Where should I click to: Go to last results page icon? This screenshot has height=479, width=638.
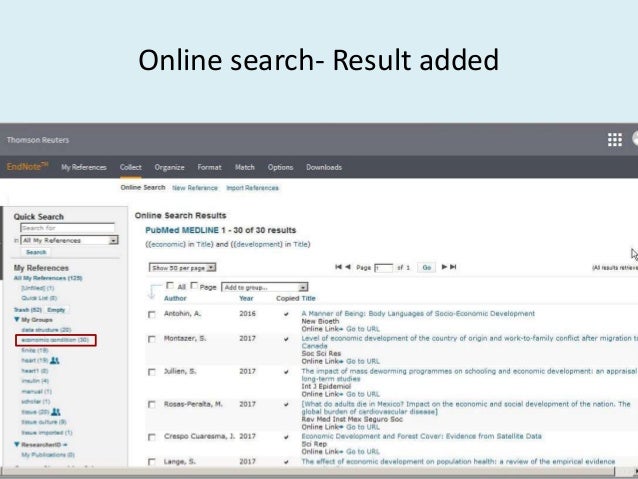pyautogui.click(x=453, y=267)
